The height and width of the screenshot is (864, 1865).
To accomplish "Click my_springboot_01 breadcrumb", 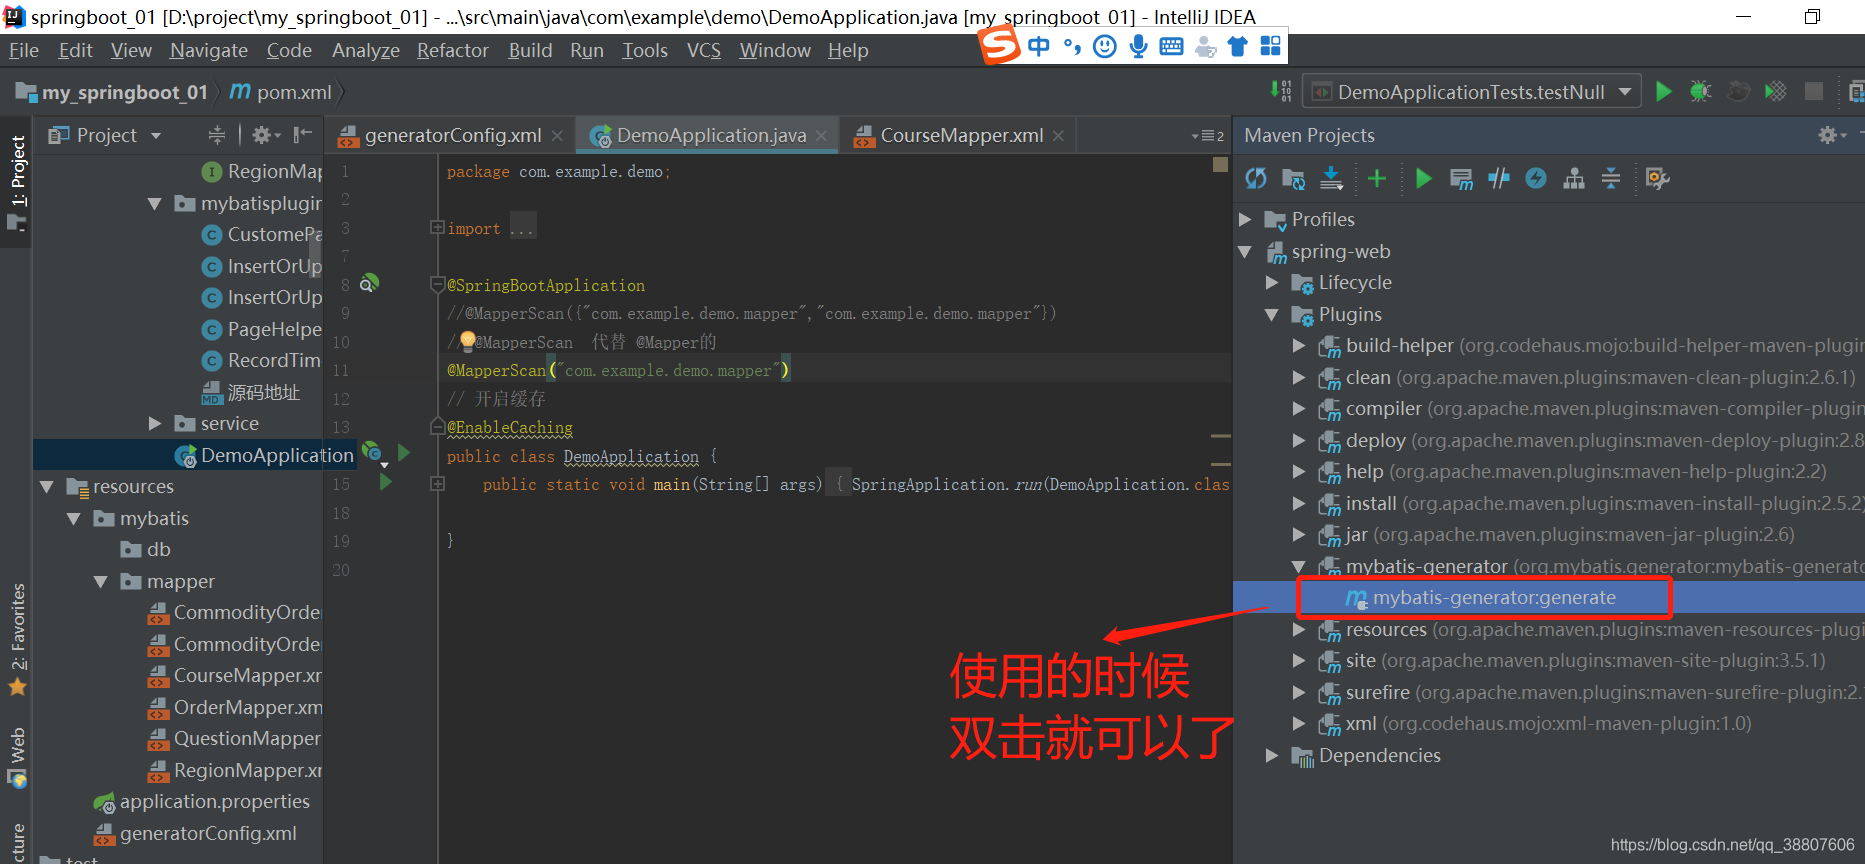I will click(111, 92).
